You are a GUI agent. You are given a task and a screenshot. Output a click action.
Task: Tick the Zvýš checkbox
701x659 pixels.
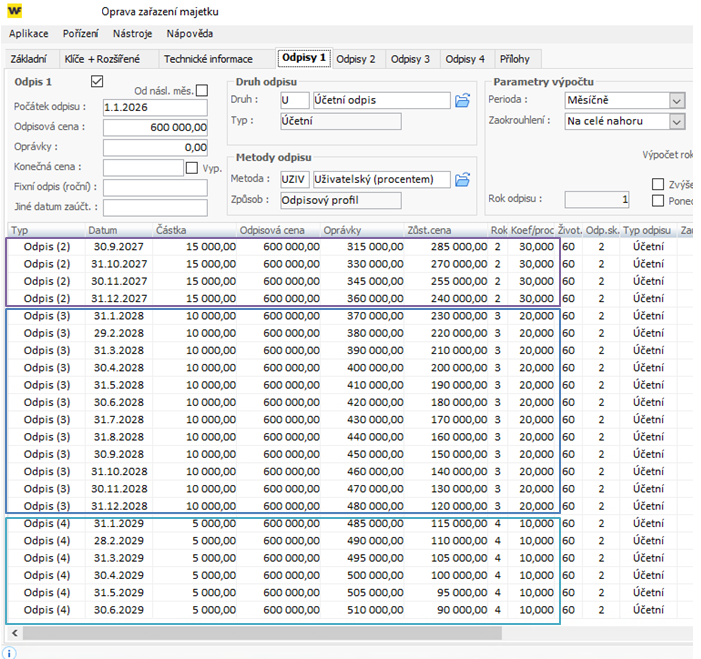658,184
